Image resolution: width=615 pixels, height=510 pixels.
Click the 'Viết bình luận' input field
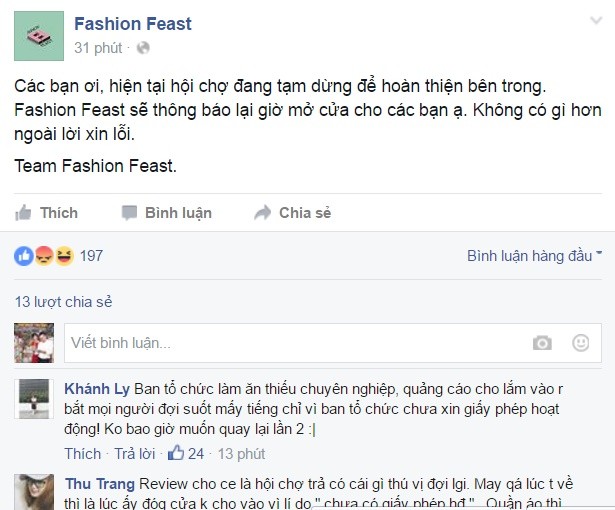pyautogui.click(x=290, y=343)
